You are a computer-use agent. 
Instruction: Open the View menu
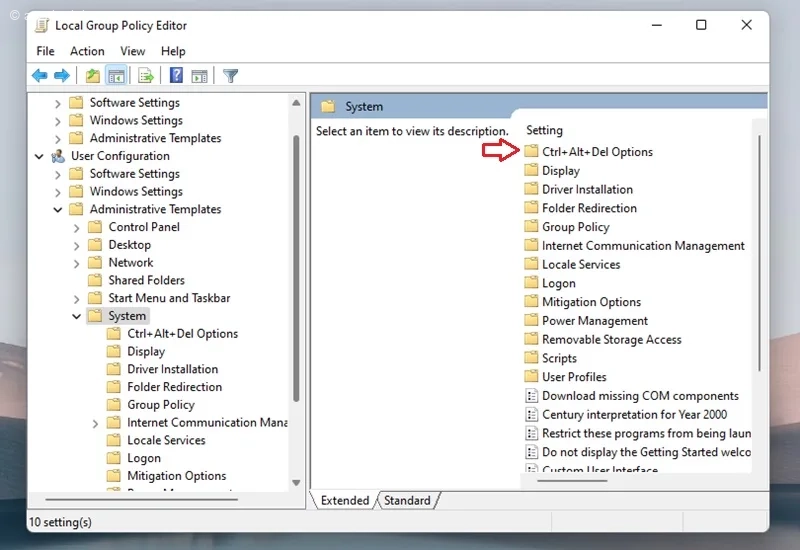pos(133,51)
